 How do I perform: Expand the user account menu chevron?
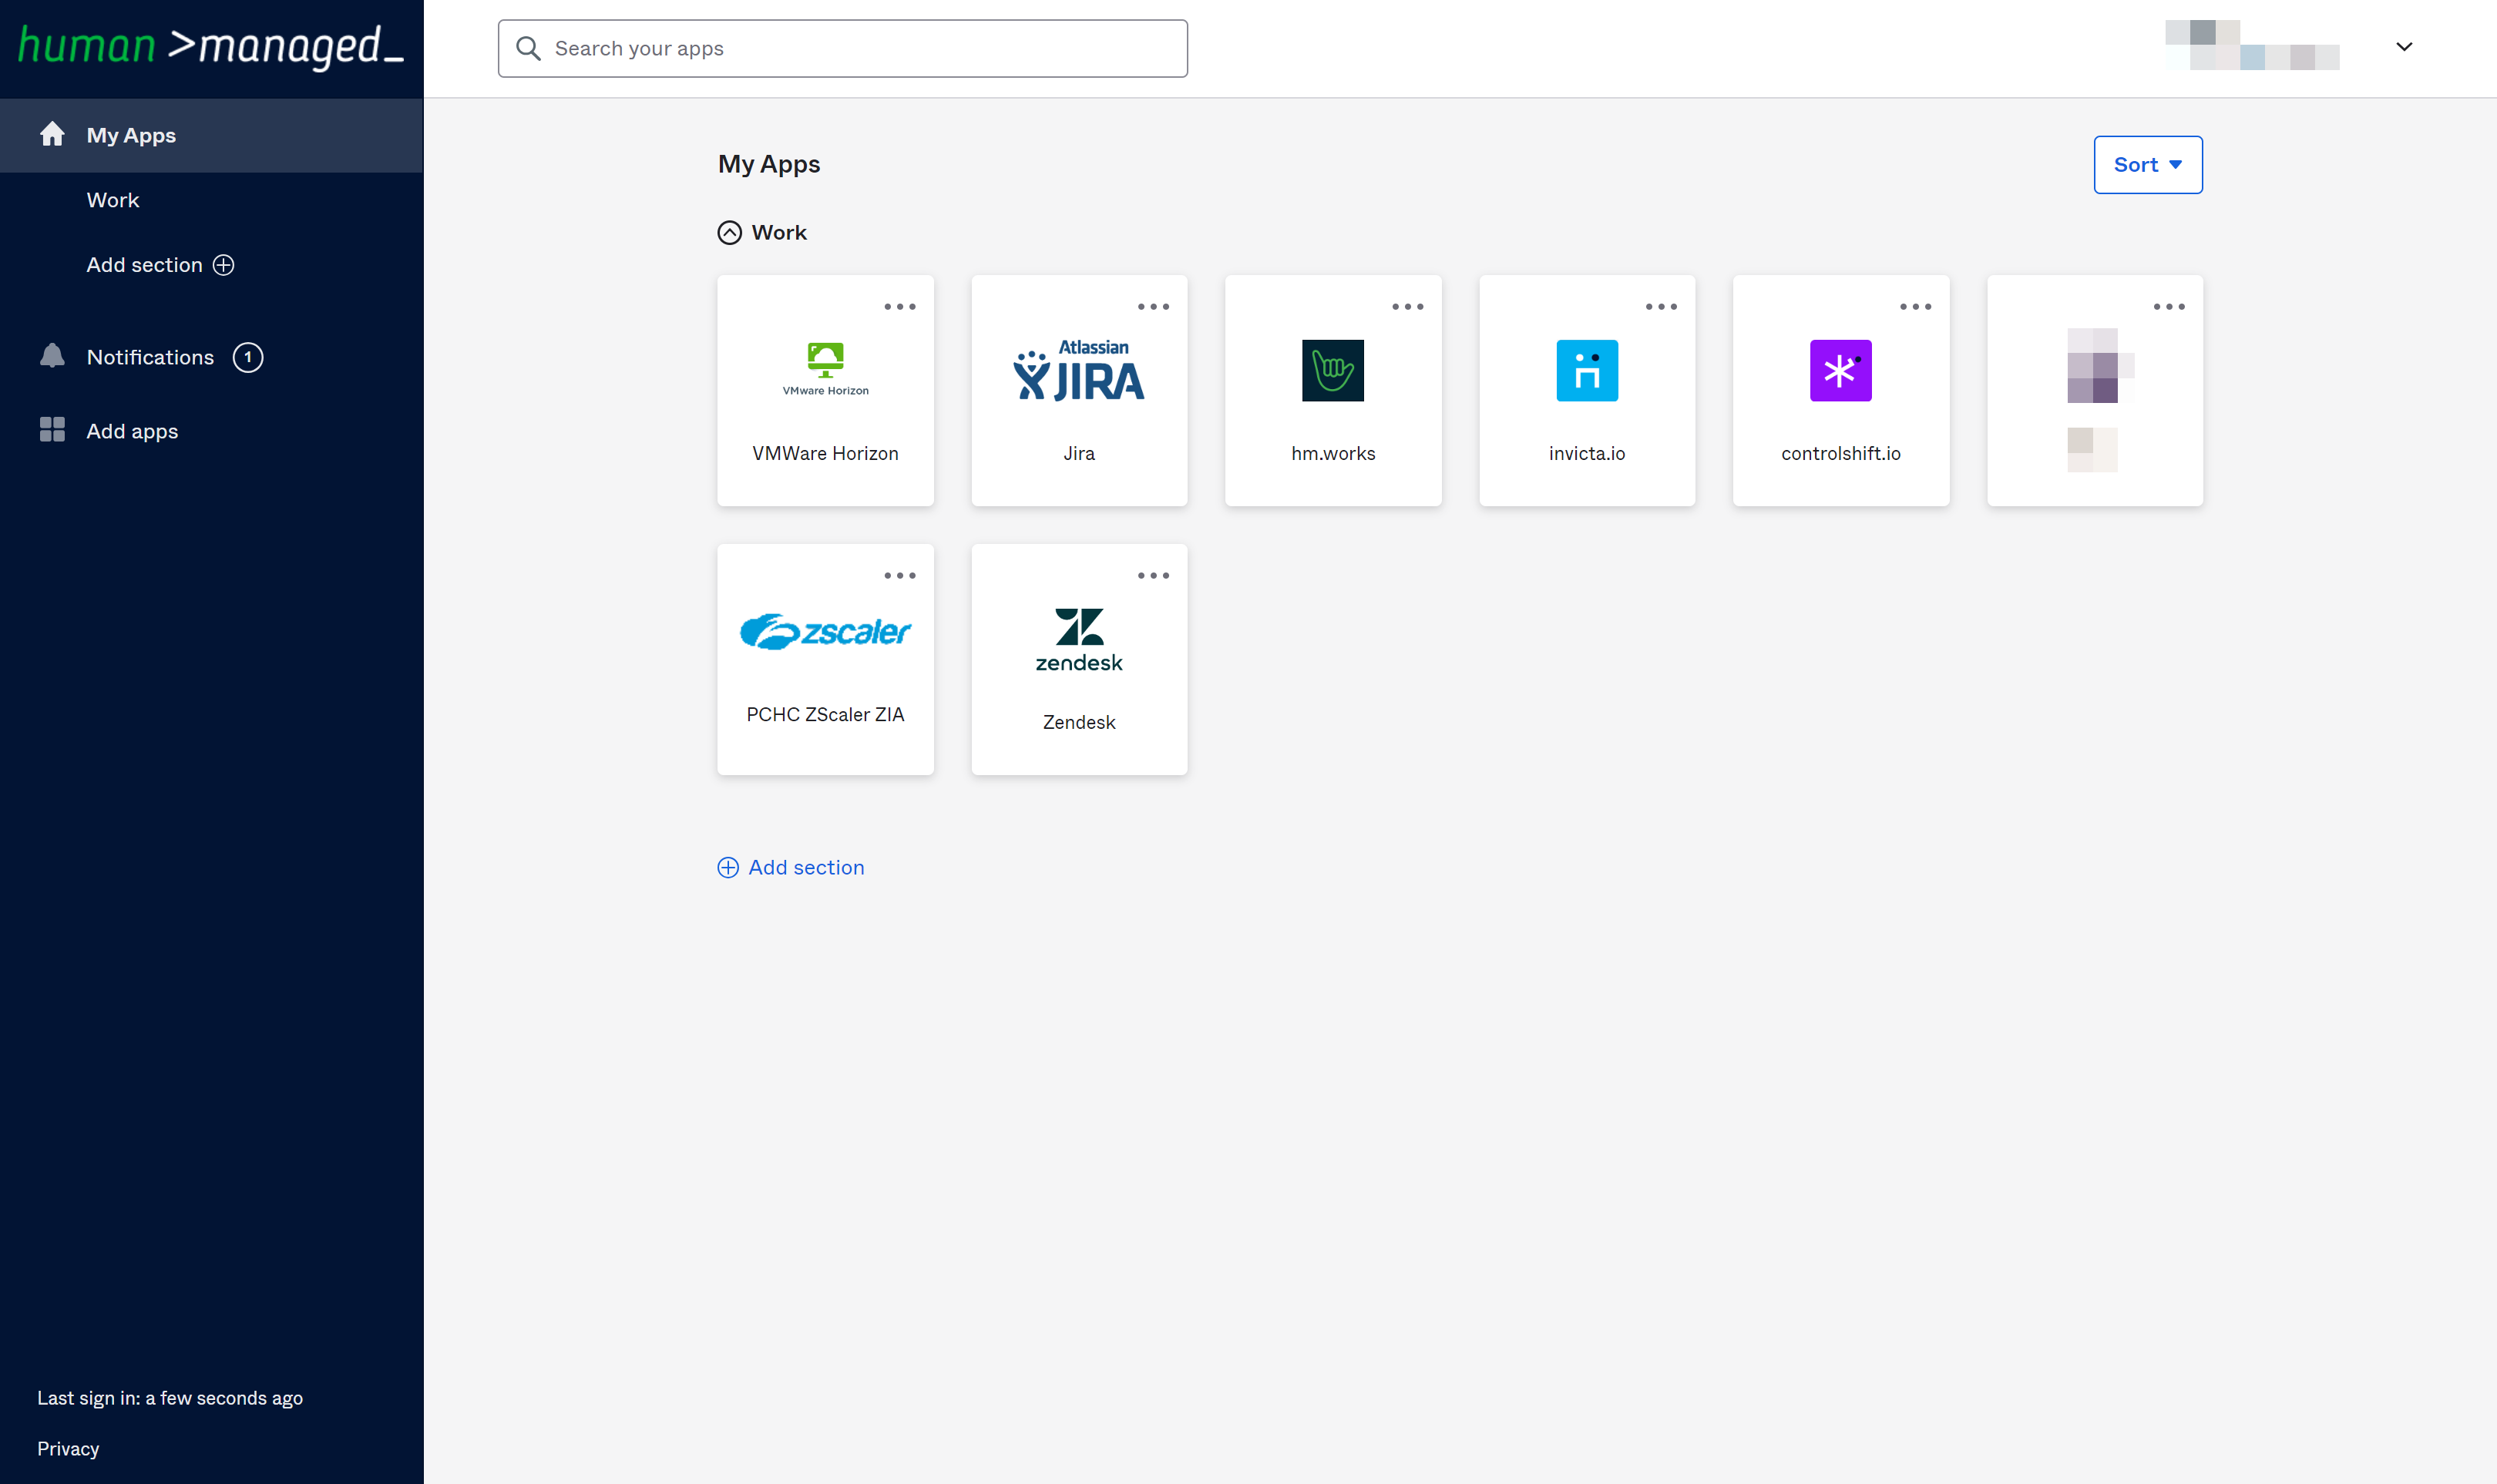(2403, 47)
